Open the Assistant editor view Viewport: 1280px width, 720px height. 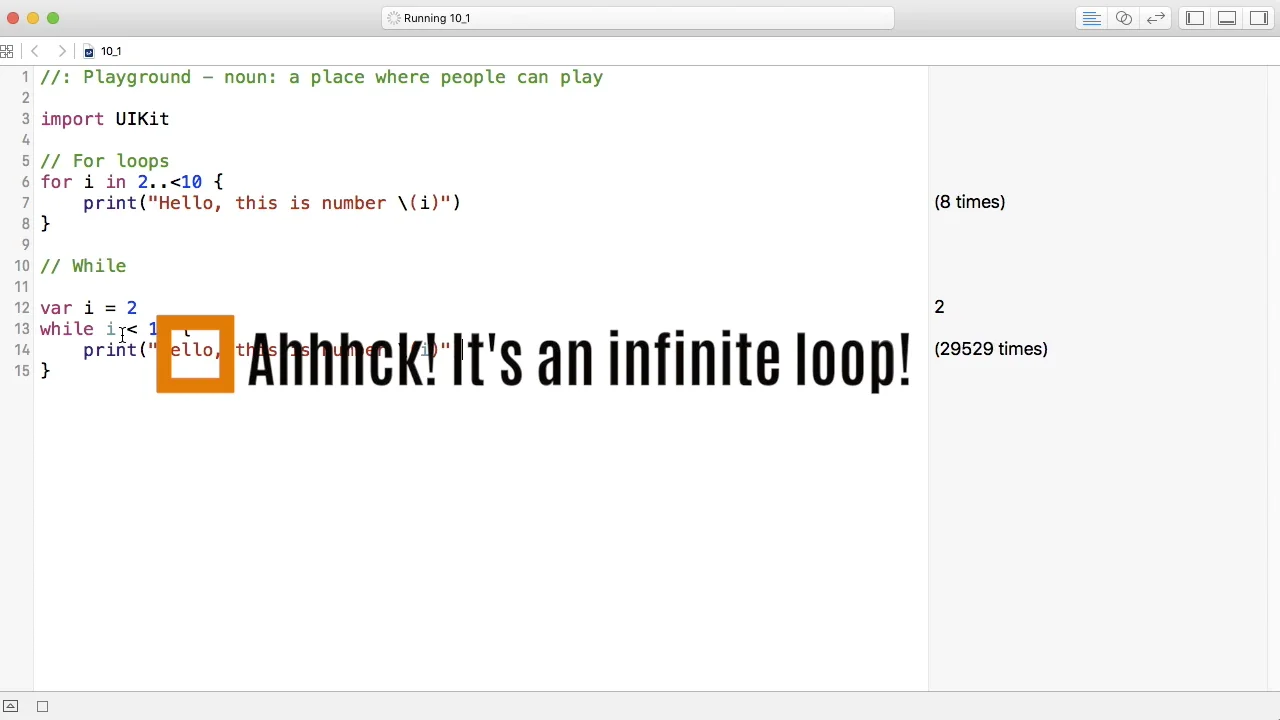tap(1124, 18)
